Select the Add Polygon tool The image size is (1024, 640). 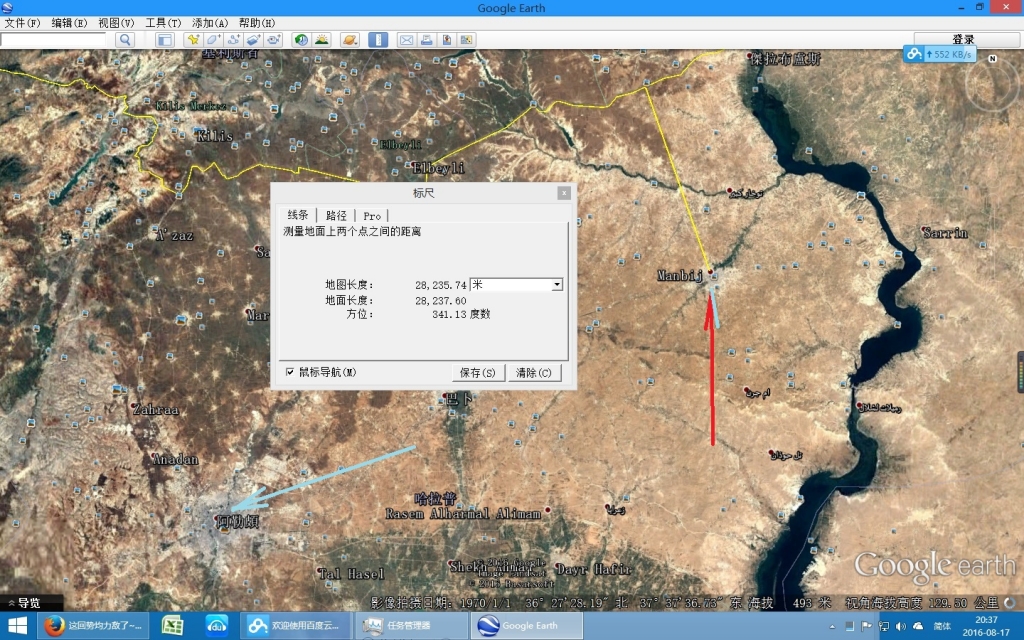point(214,40)
